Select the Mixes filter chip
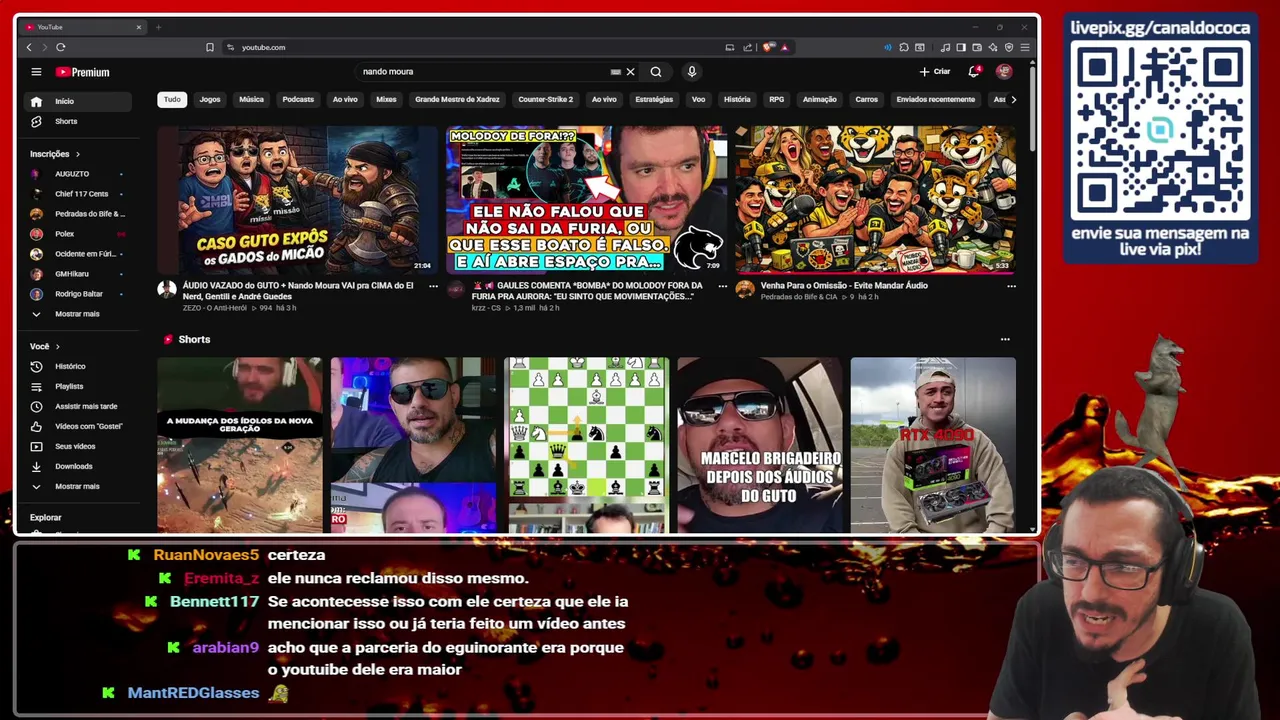The image size is (1280, 720). point(386,99)
